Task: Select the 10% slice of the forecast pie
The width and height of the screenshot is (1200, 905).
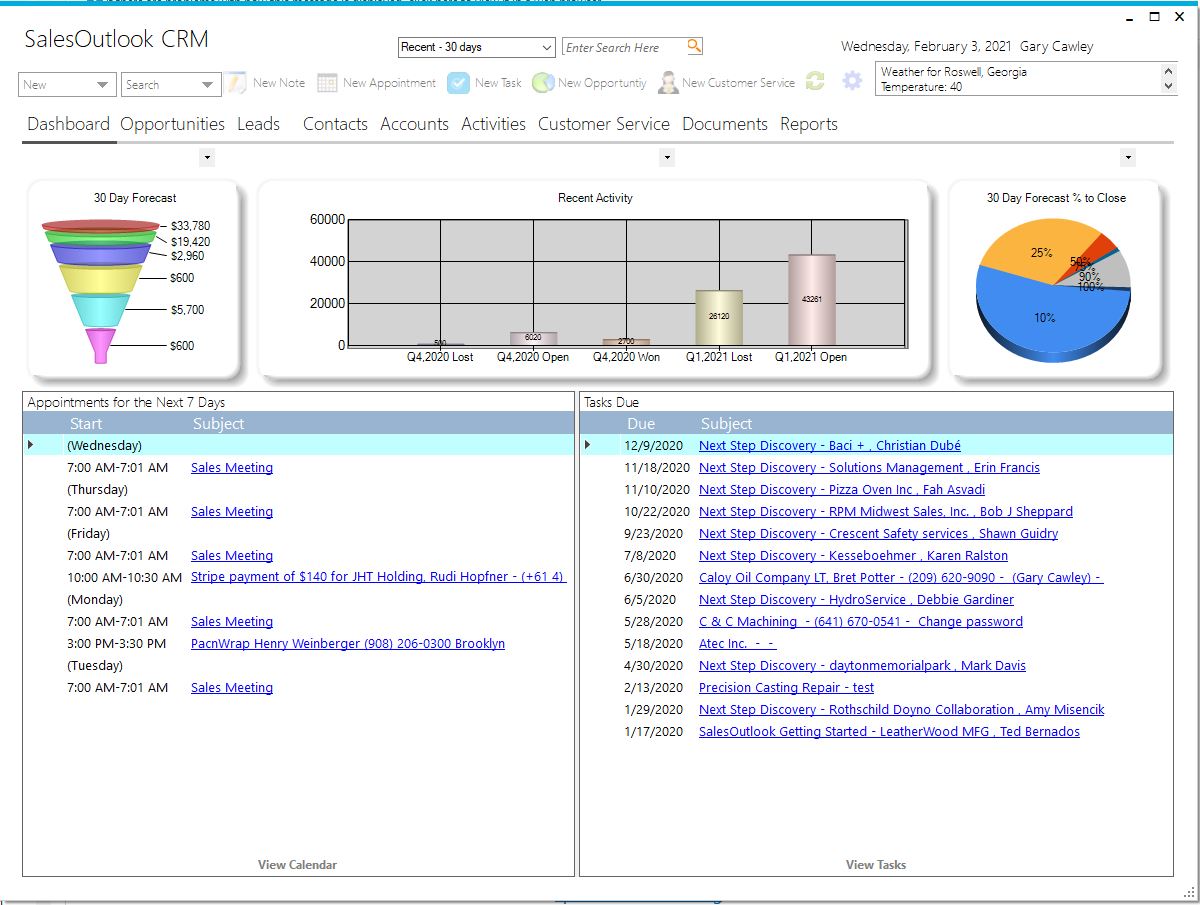Action: 1043,318
